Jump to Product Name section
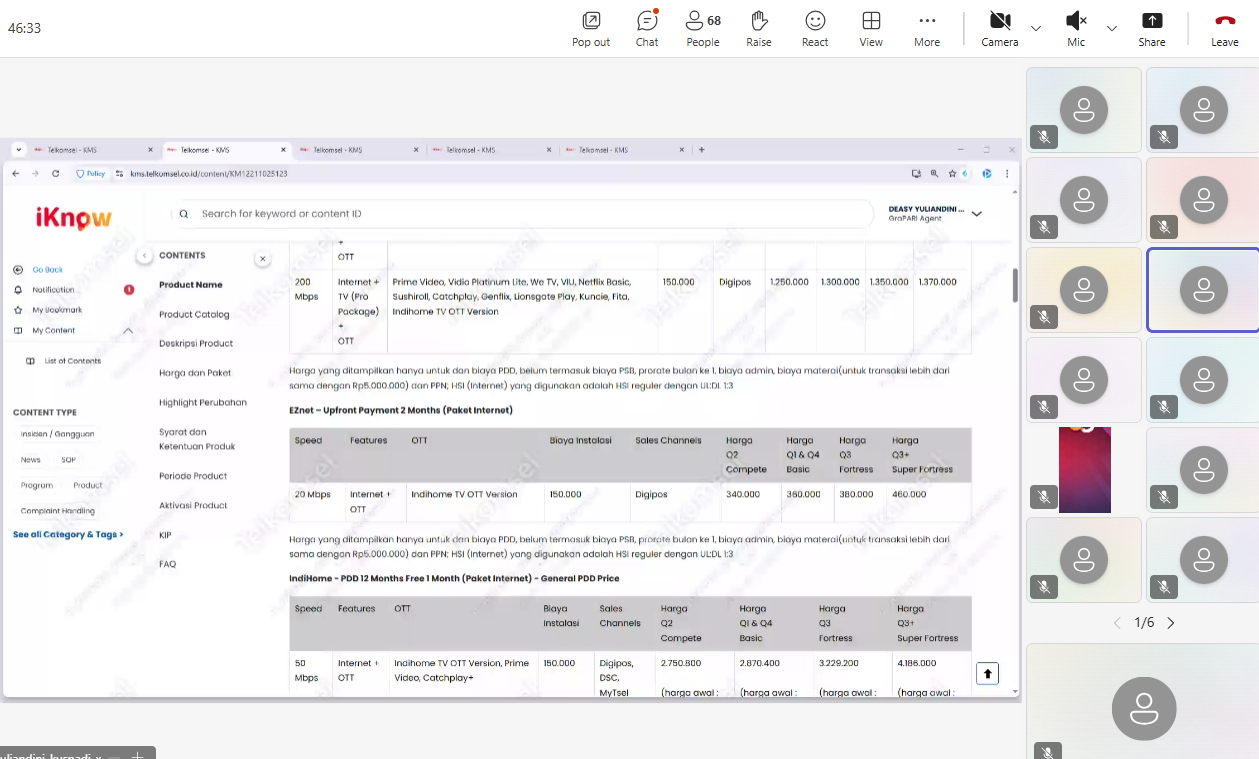Image resolution: width=1259 pixels, height=759 pixels. click(x=191, y=285)
